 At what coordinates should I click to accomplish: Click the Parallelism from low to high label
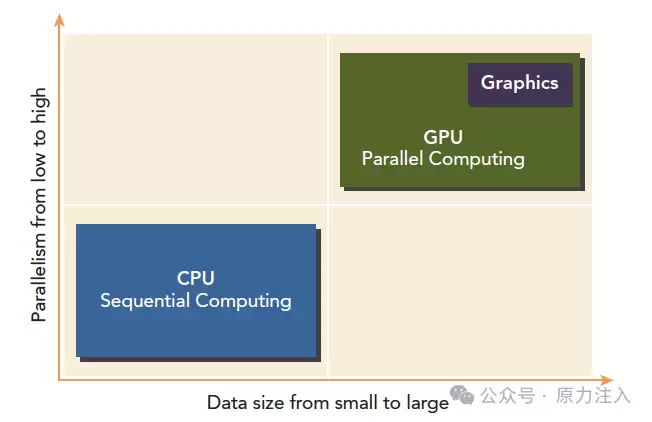point(39,205)
